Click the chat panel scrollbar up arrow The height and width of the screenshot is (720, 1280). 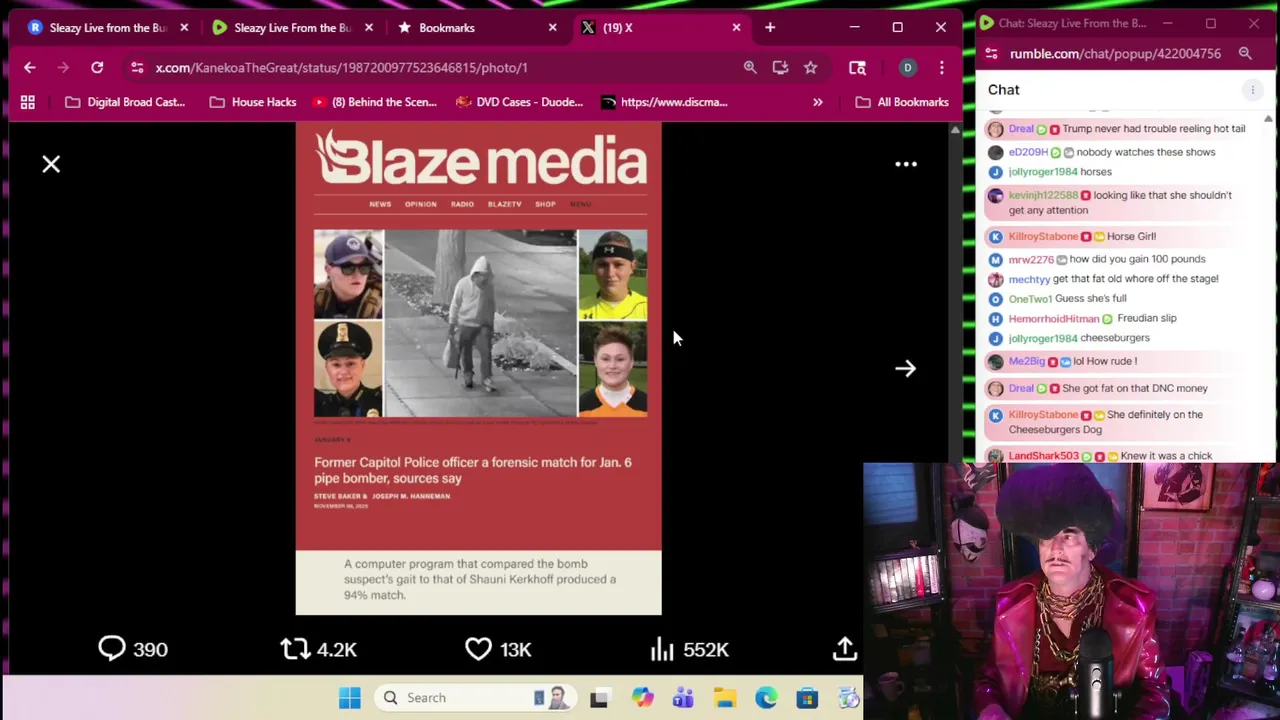1268,119
